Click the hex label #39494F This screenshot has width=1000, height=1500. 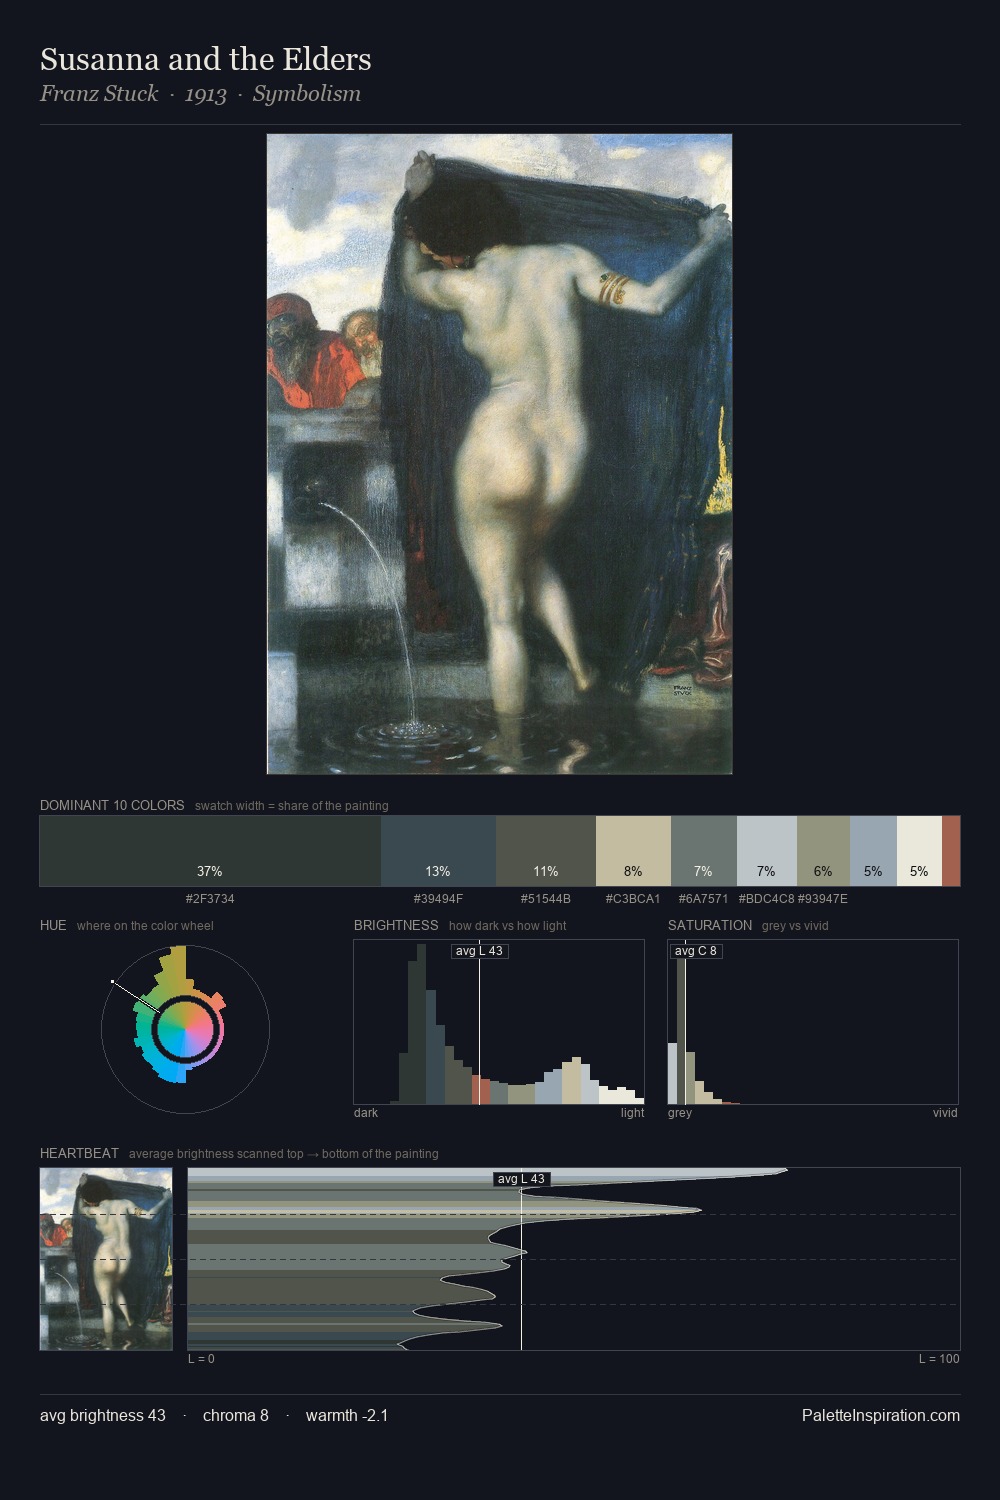pyautogui.click(x=438, y=899)
